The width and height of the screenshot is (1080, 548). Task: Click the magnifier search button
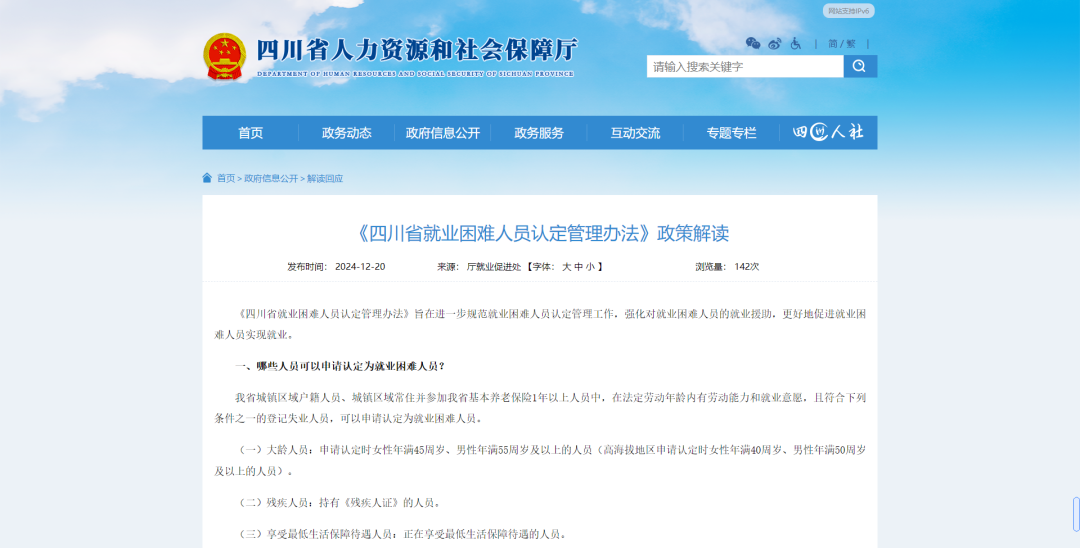click(860, 66)
